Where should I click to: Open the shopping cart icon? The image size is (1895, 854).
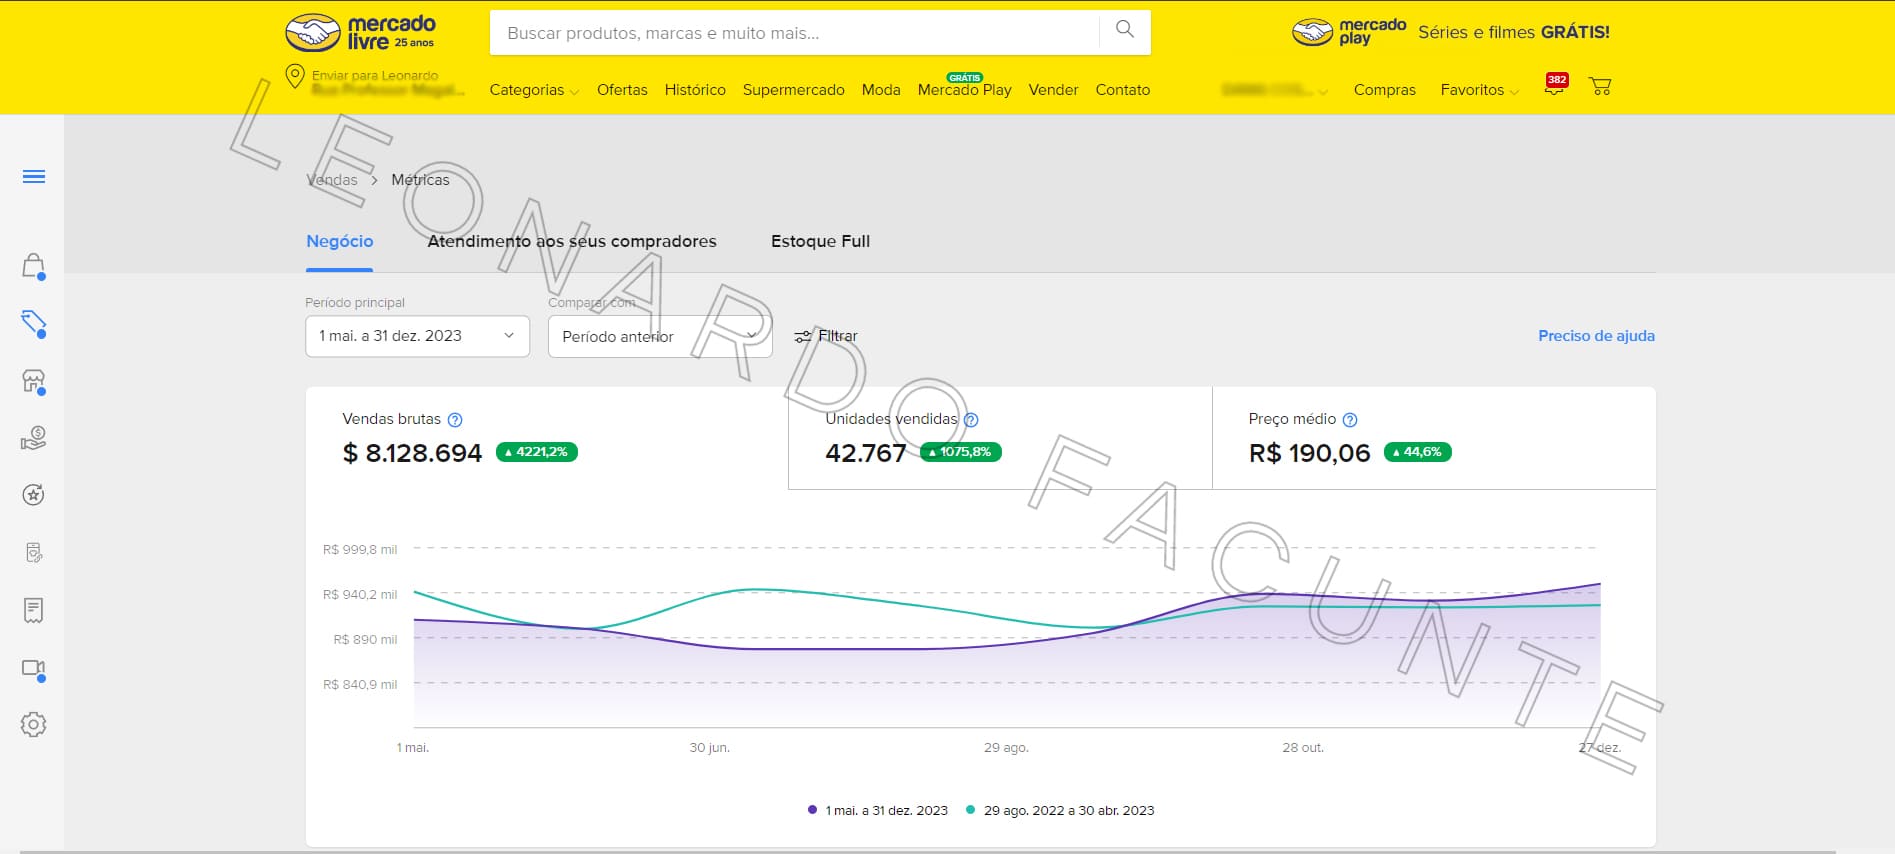pyautogui.click(x=1600, y=87)
